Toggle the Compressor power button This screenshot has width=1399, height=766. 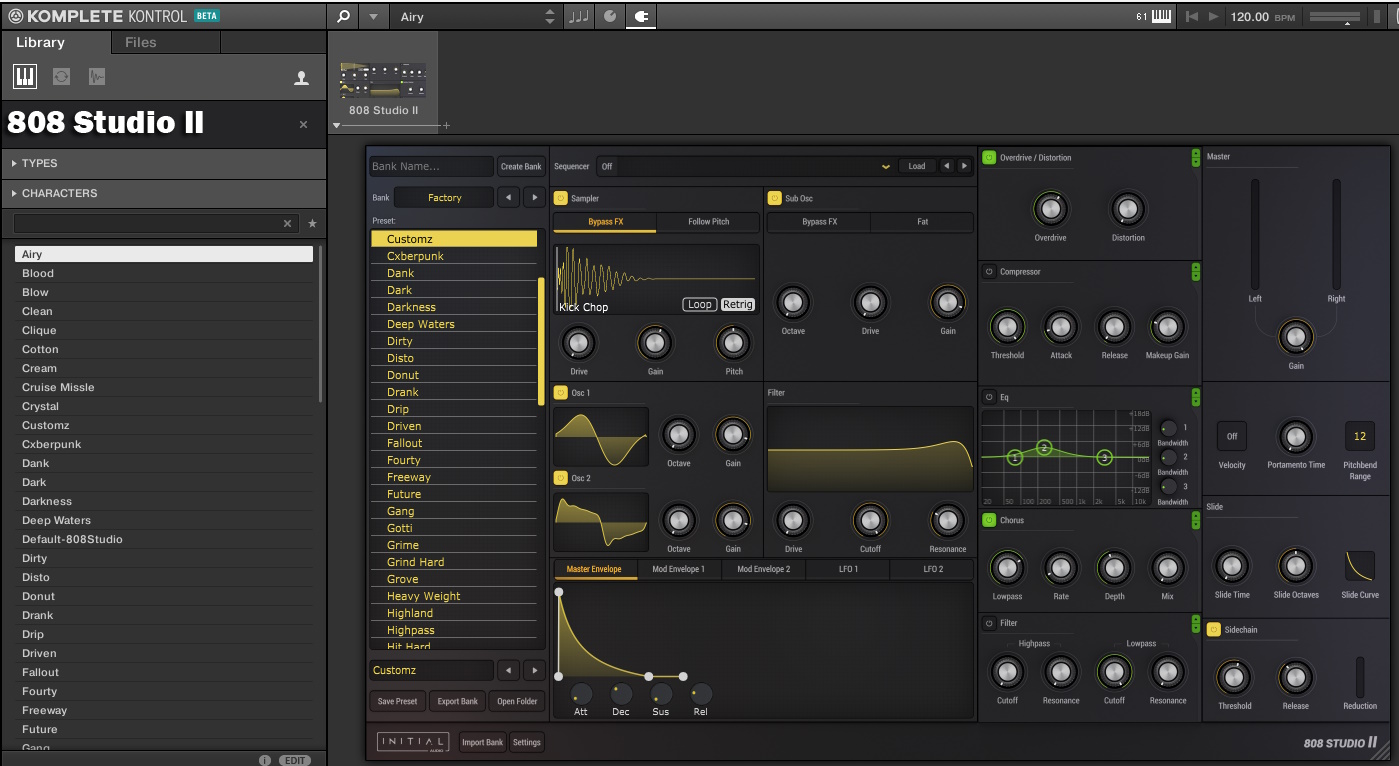click(989, 272)
